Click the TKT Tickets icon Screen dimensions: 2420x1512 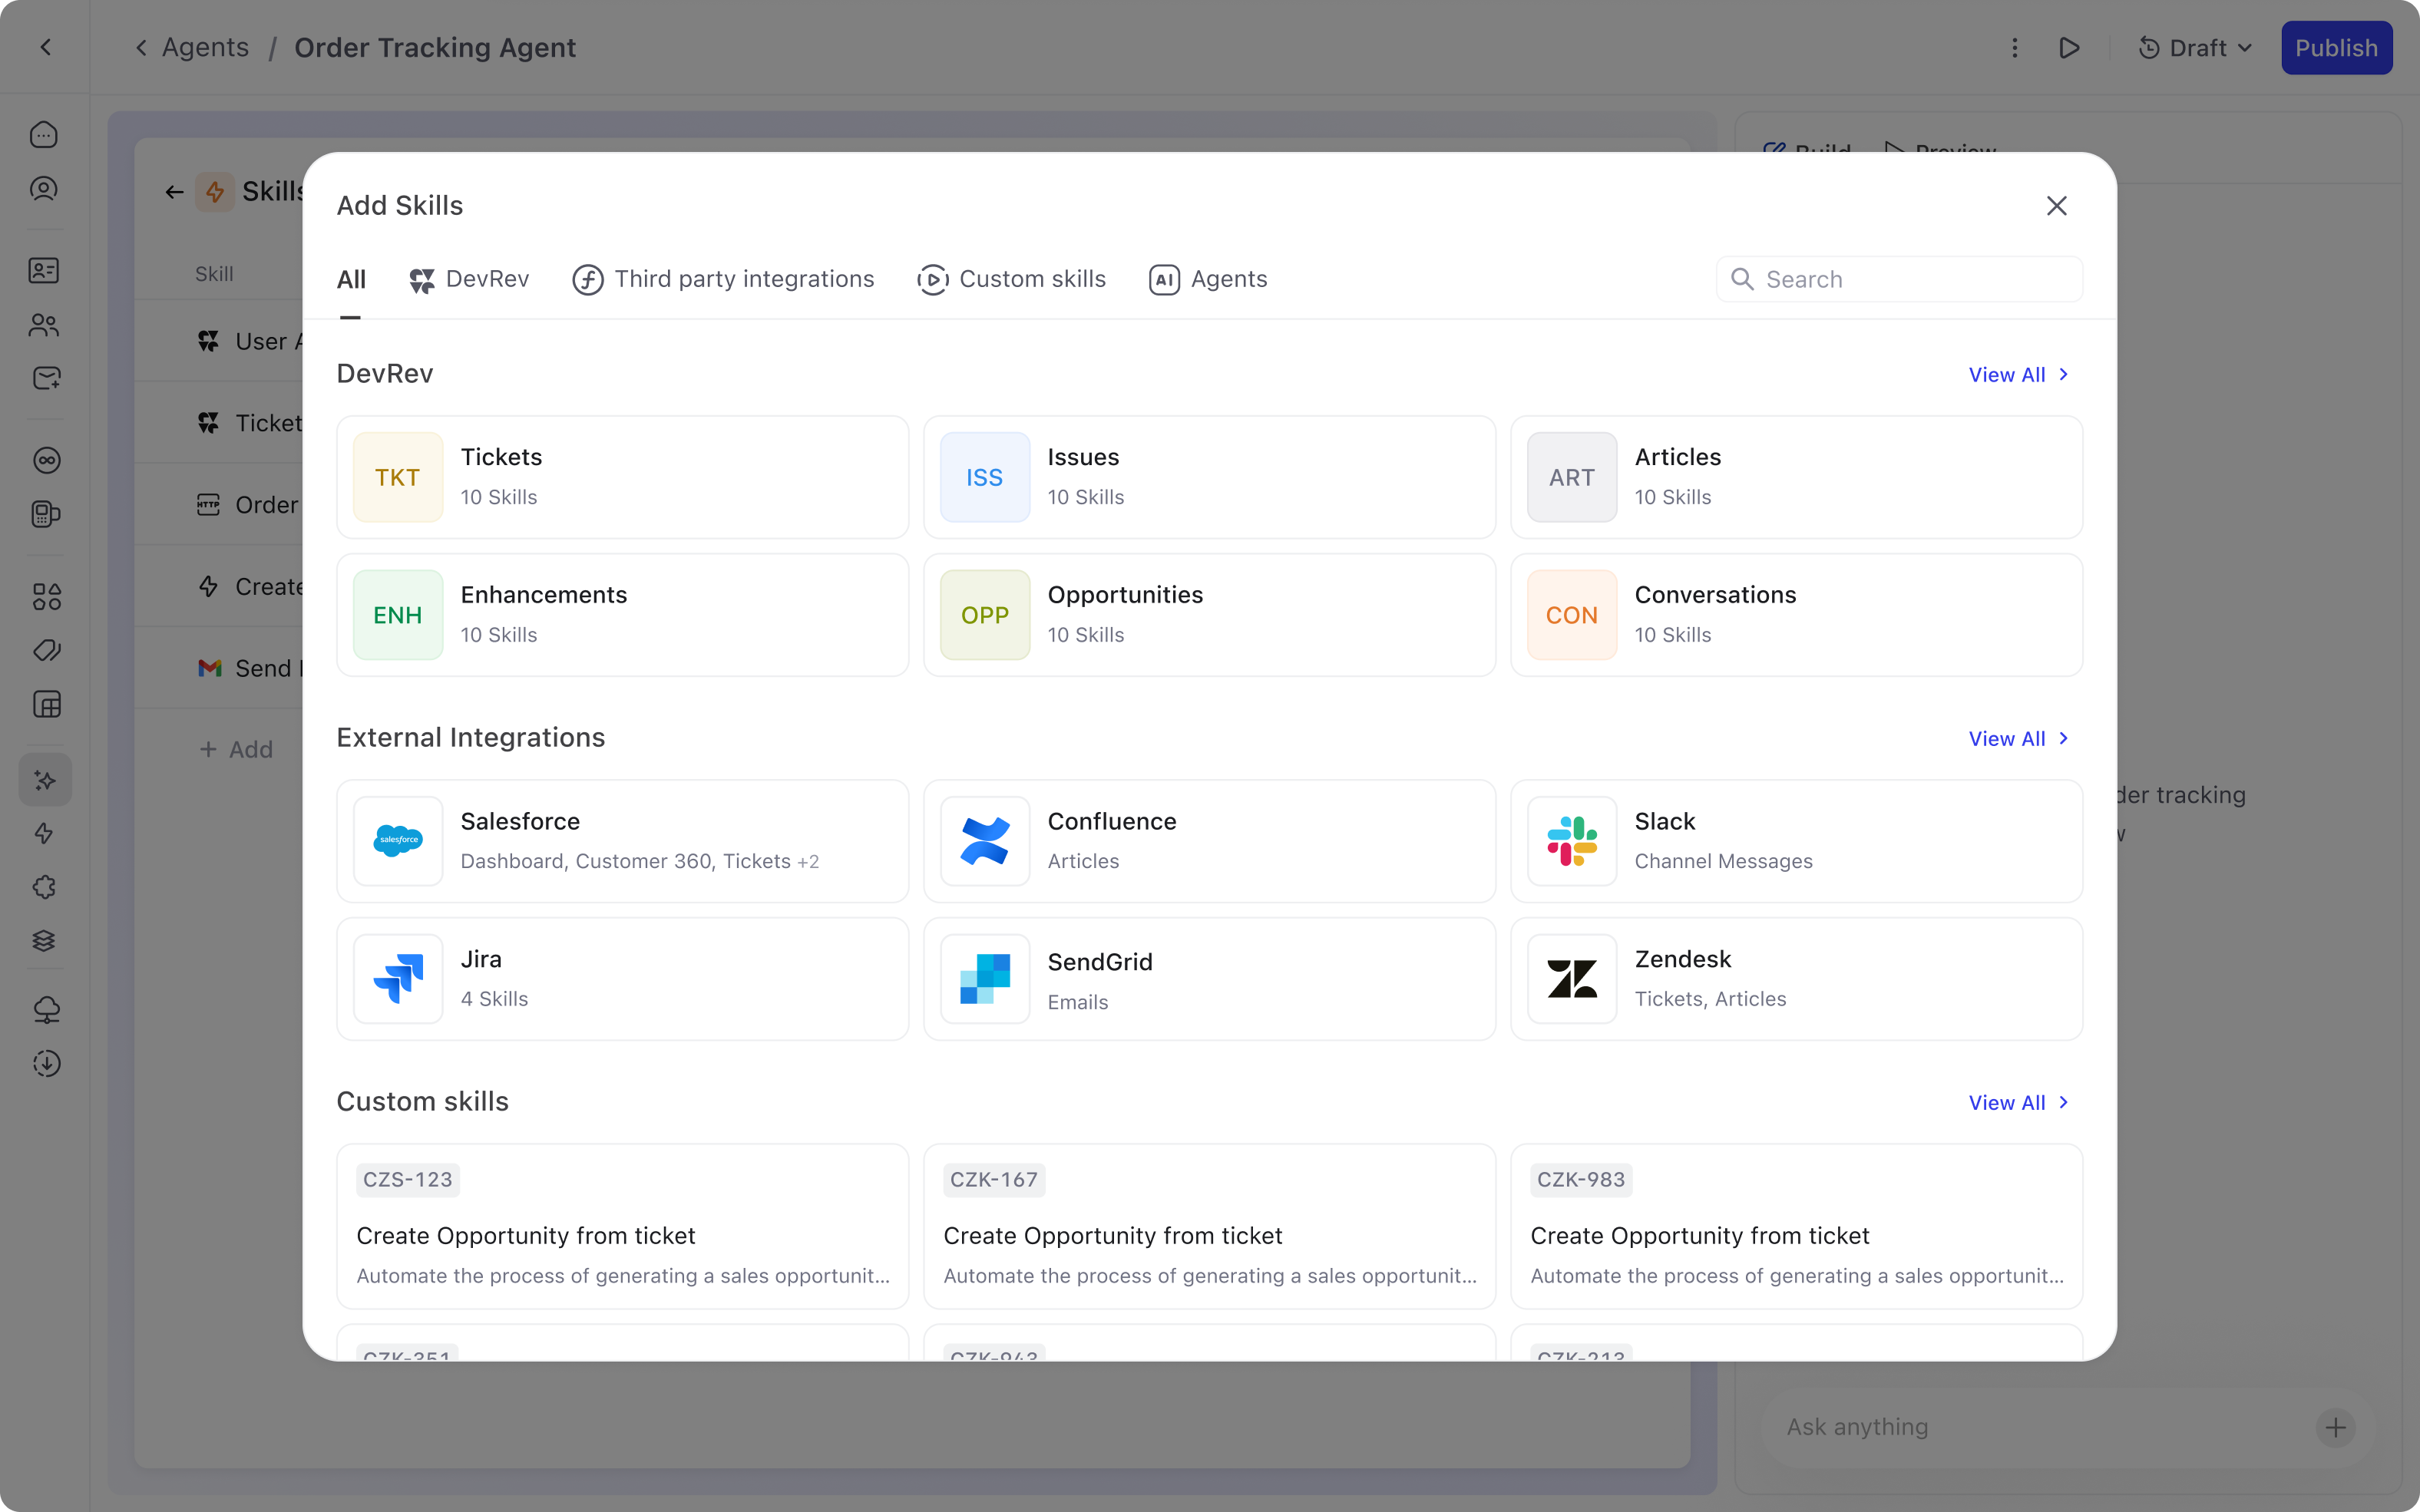[x=398, y=477]
